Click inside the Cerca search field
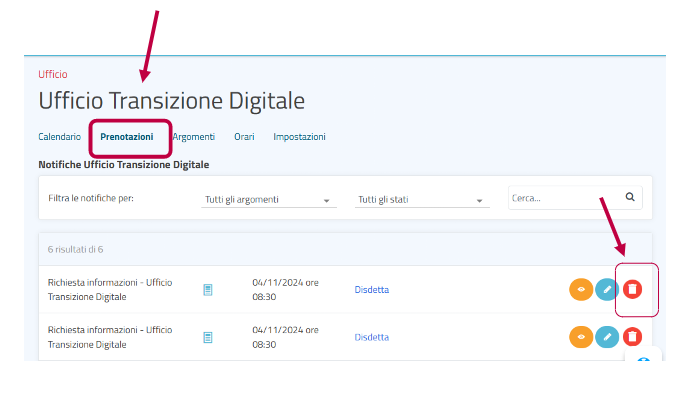The height and width of the screenshot is (418, 699). (x=562, y=198)
